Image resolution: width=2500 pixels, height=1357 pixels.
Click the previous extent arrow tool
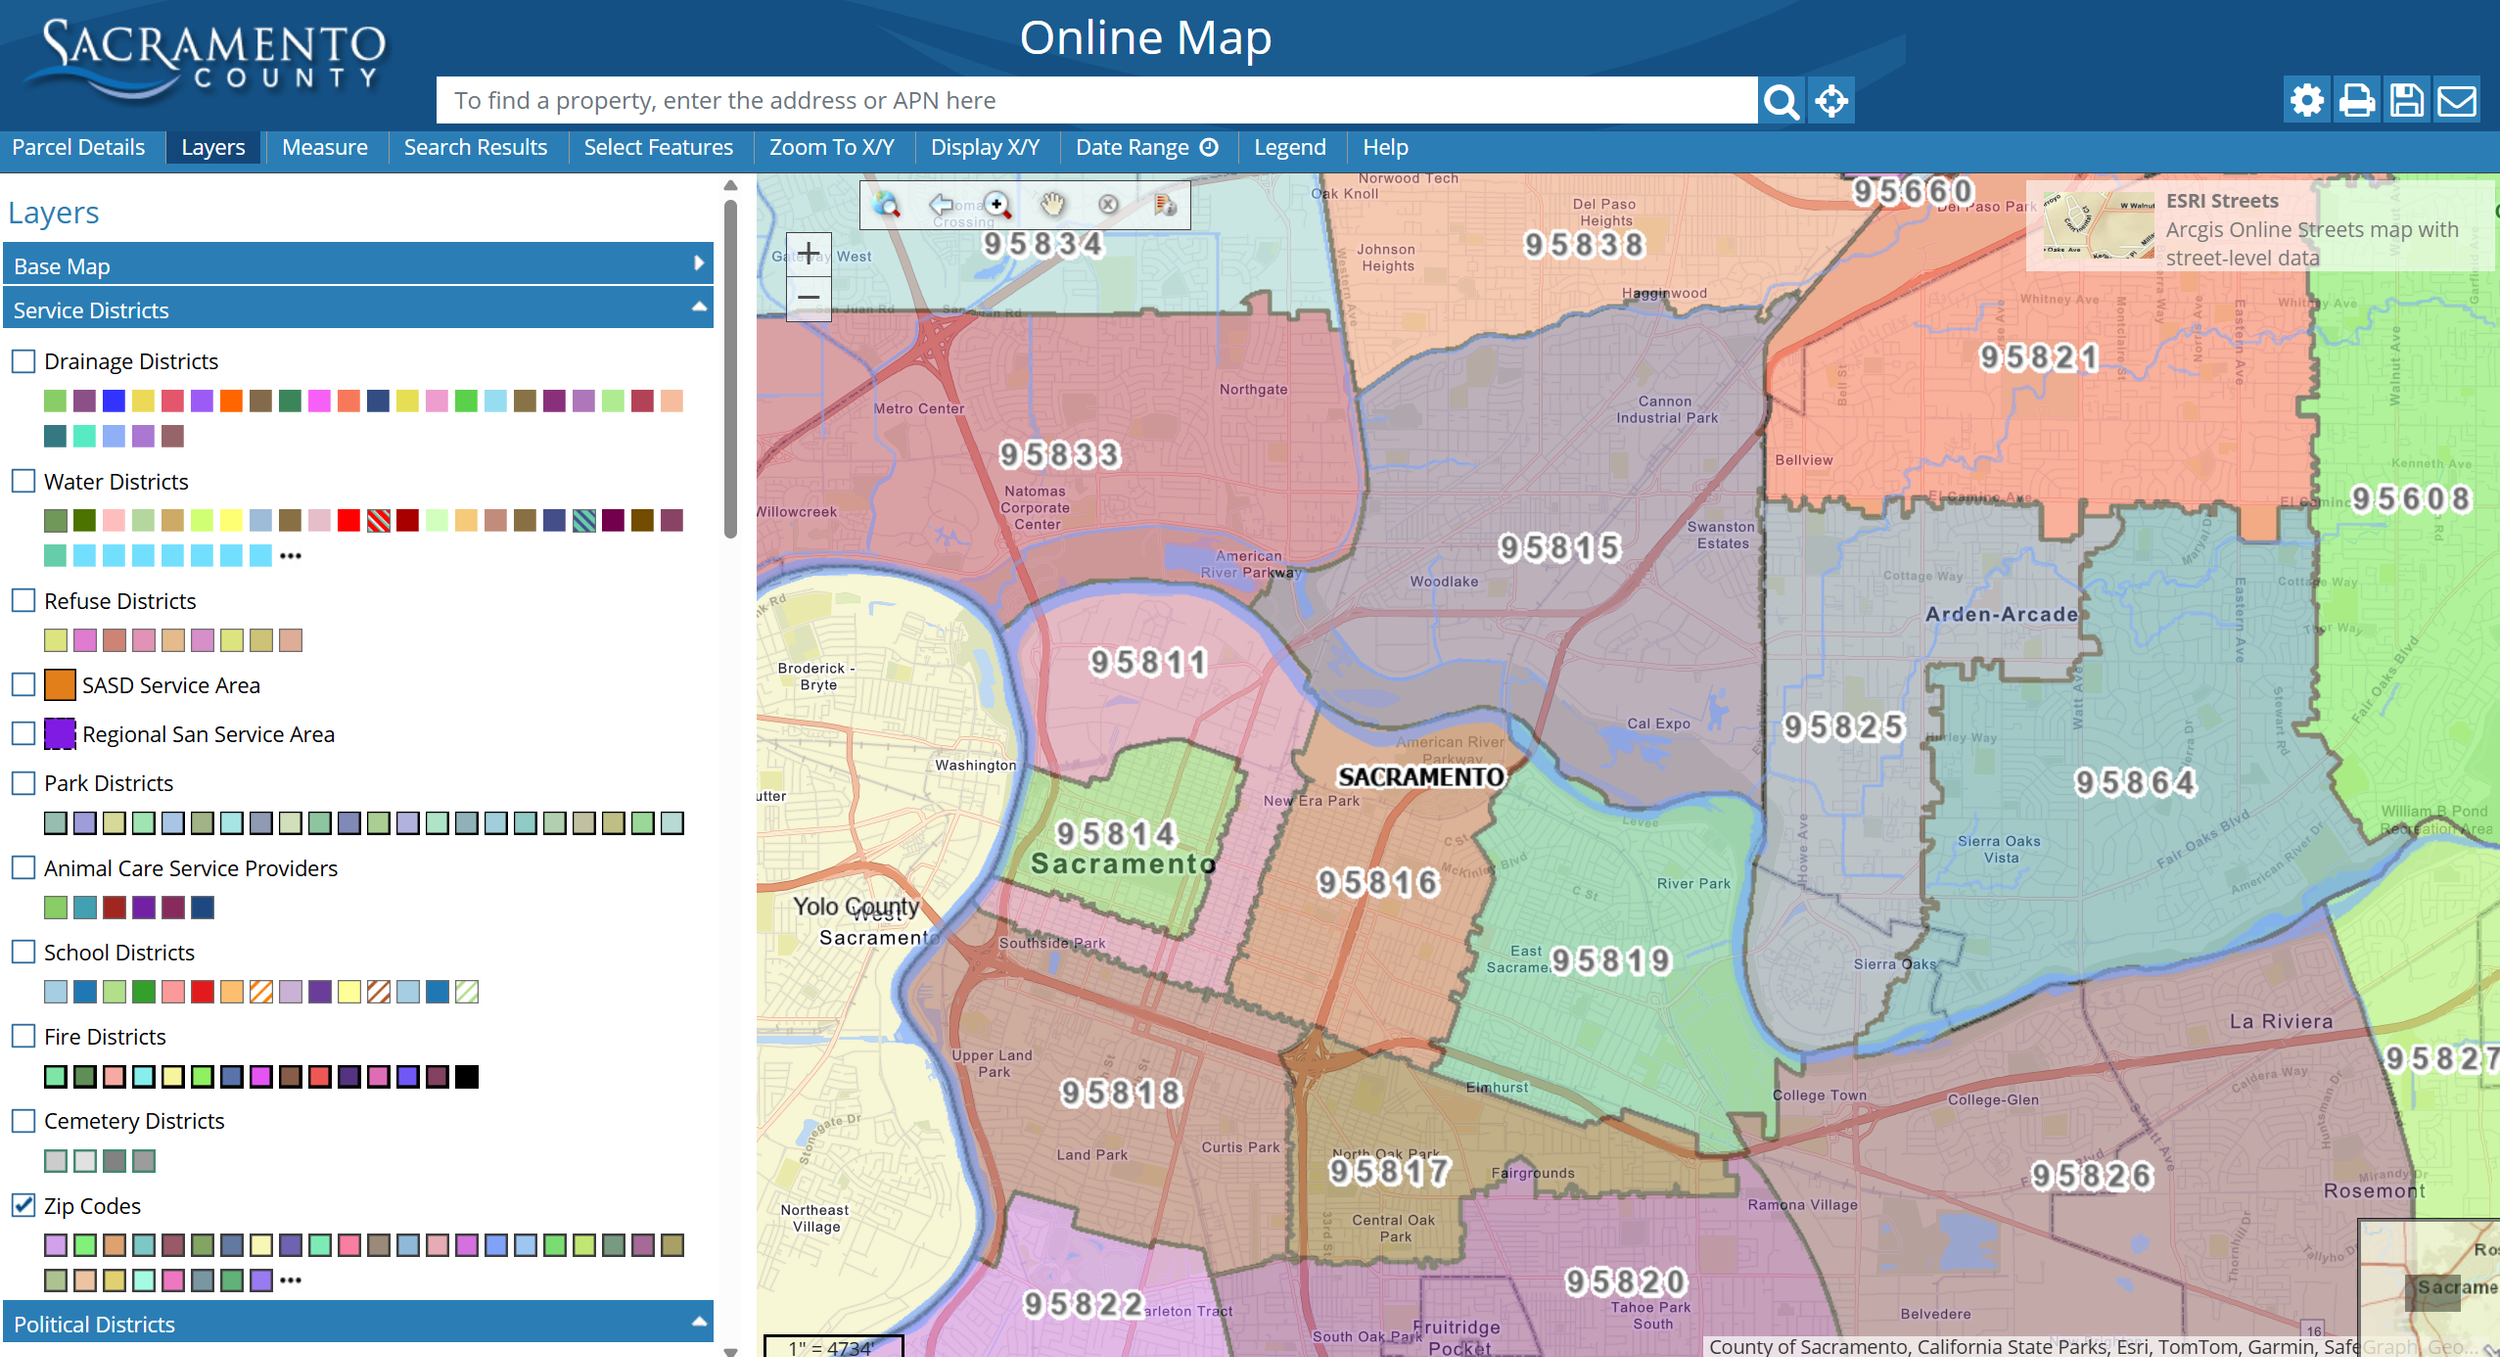(x=941, y=205)
